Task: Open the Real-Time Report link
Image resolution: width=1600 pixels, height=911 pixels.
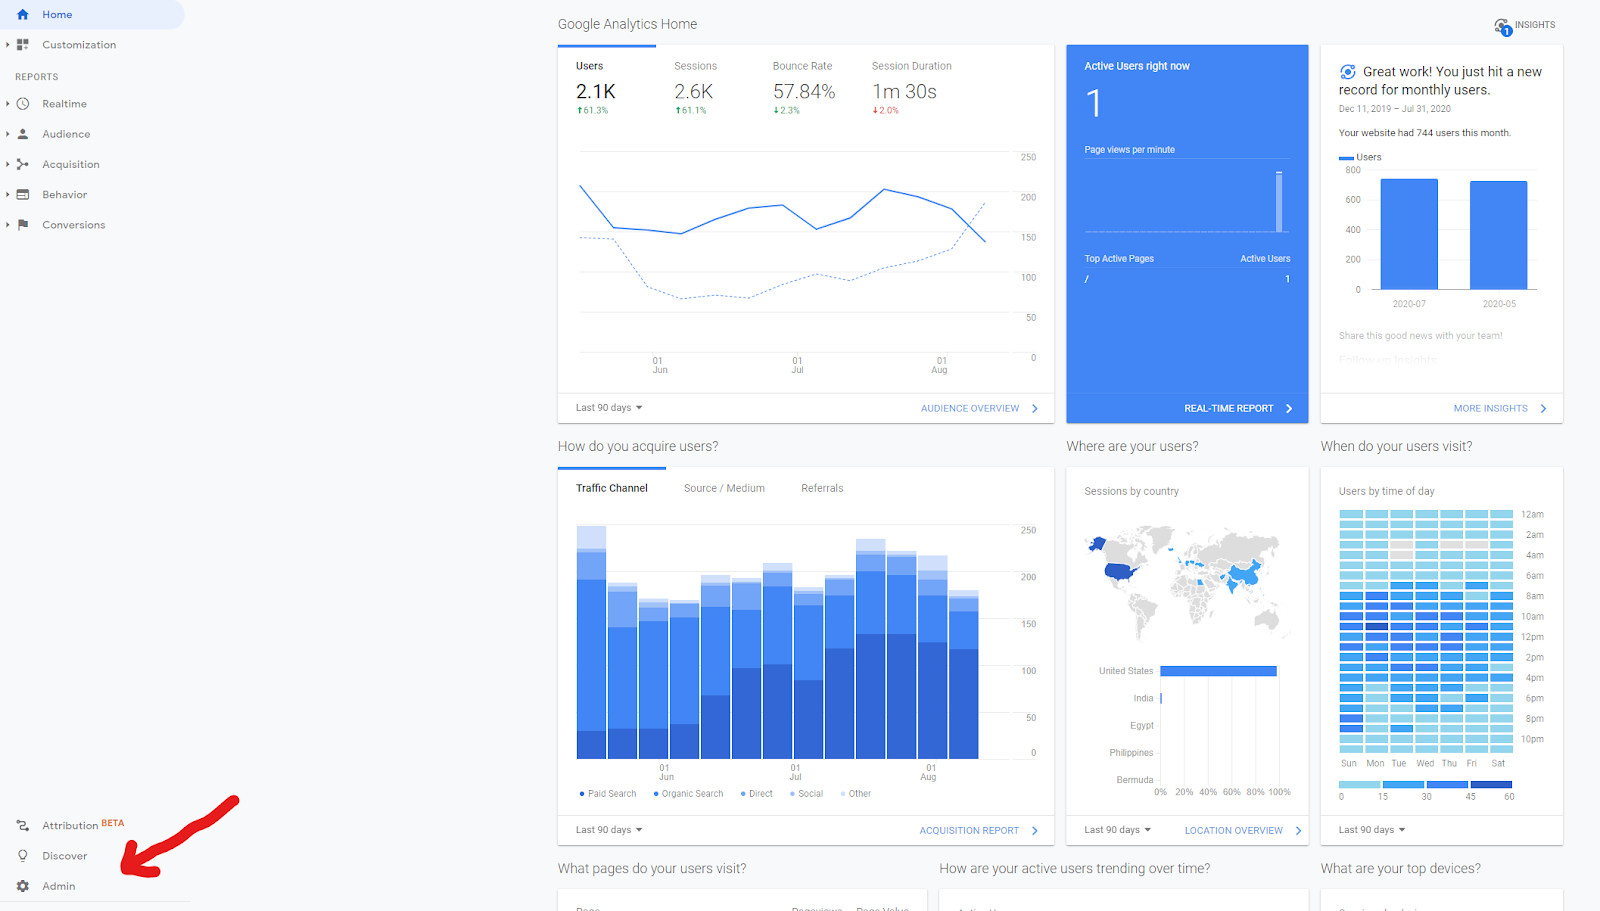Action: point(1238,408)
